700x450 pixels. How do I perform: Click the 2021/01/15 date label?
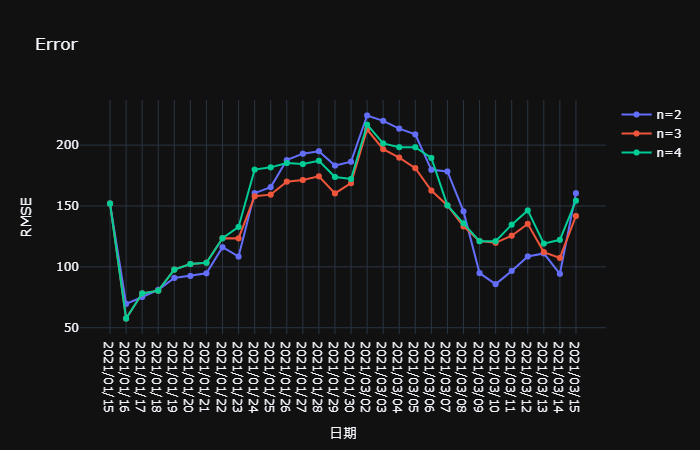108,377
